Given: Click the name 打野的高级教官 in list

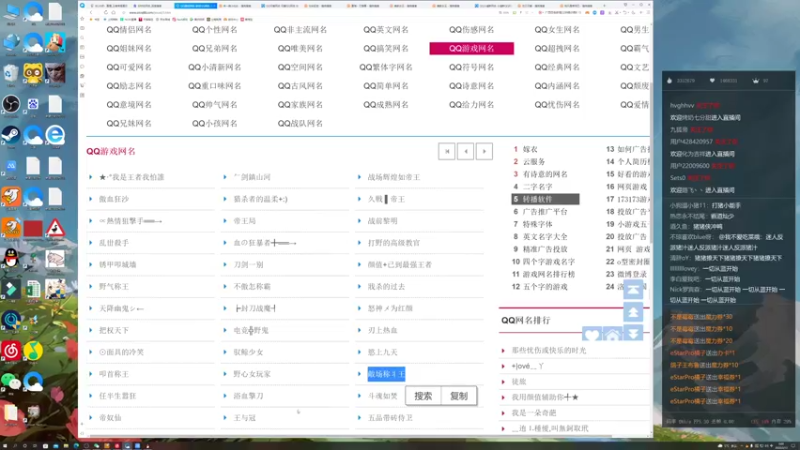Looking at the screenshot, I should [394, 243].
